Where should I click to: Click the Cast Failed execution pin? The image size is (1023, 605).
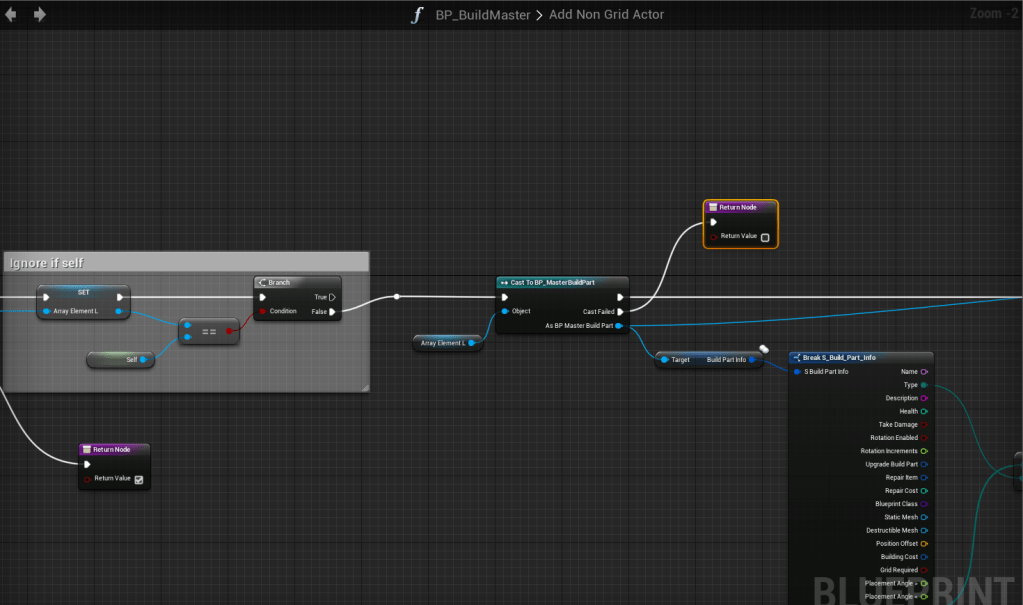(x=620, y=311)
